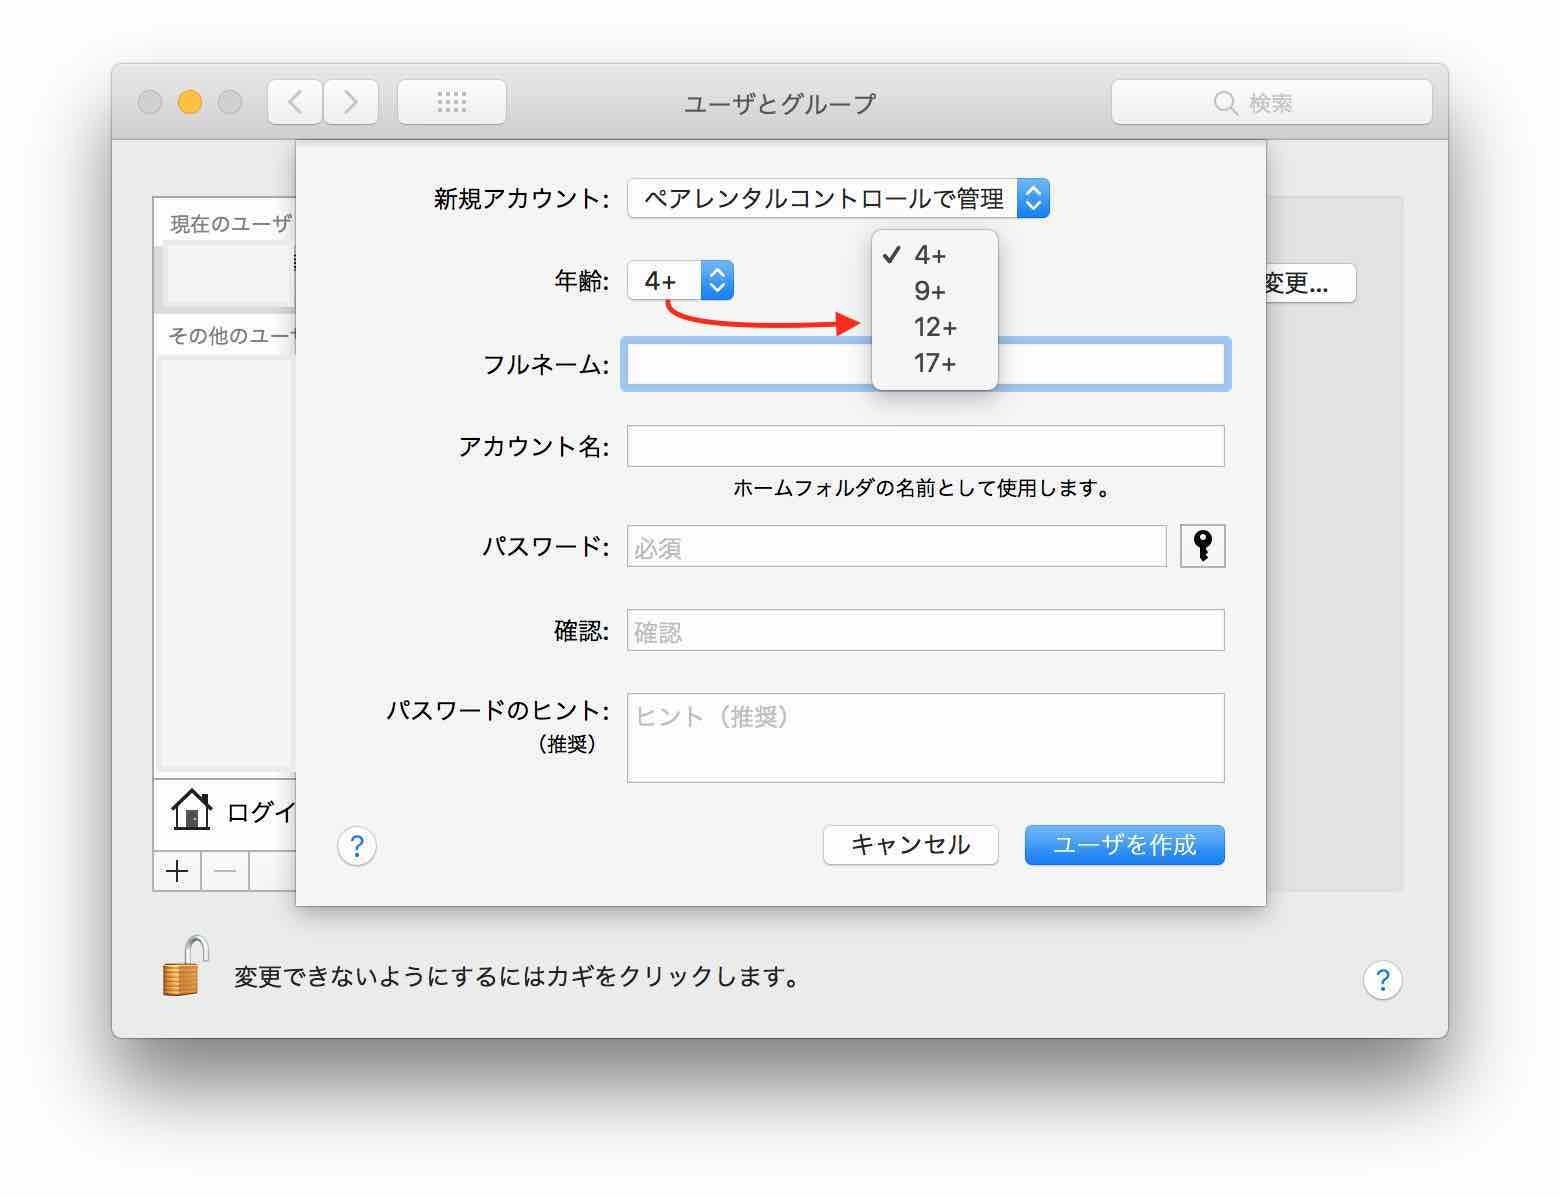Click the パスワード password field
The image size is (1560, 1198).
pyautogui.click(x=897, y=546)
